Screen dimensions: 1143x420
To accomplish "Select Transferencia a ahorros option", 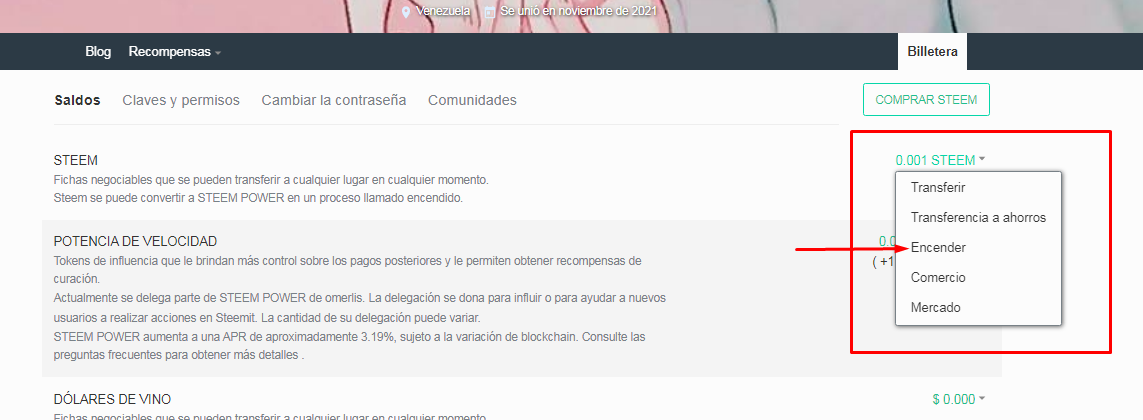I will (978, 217).
